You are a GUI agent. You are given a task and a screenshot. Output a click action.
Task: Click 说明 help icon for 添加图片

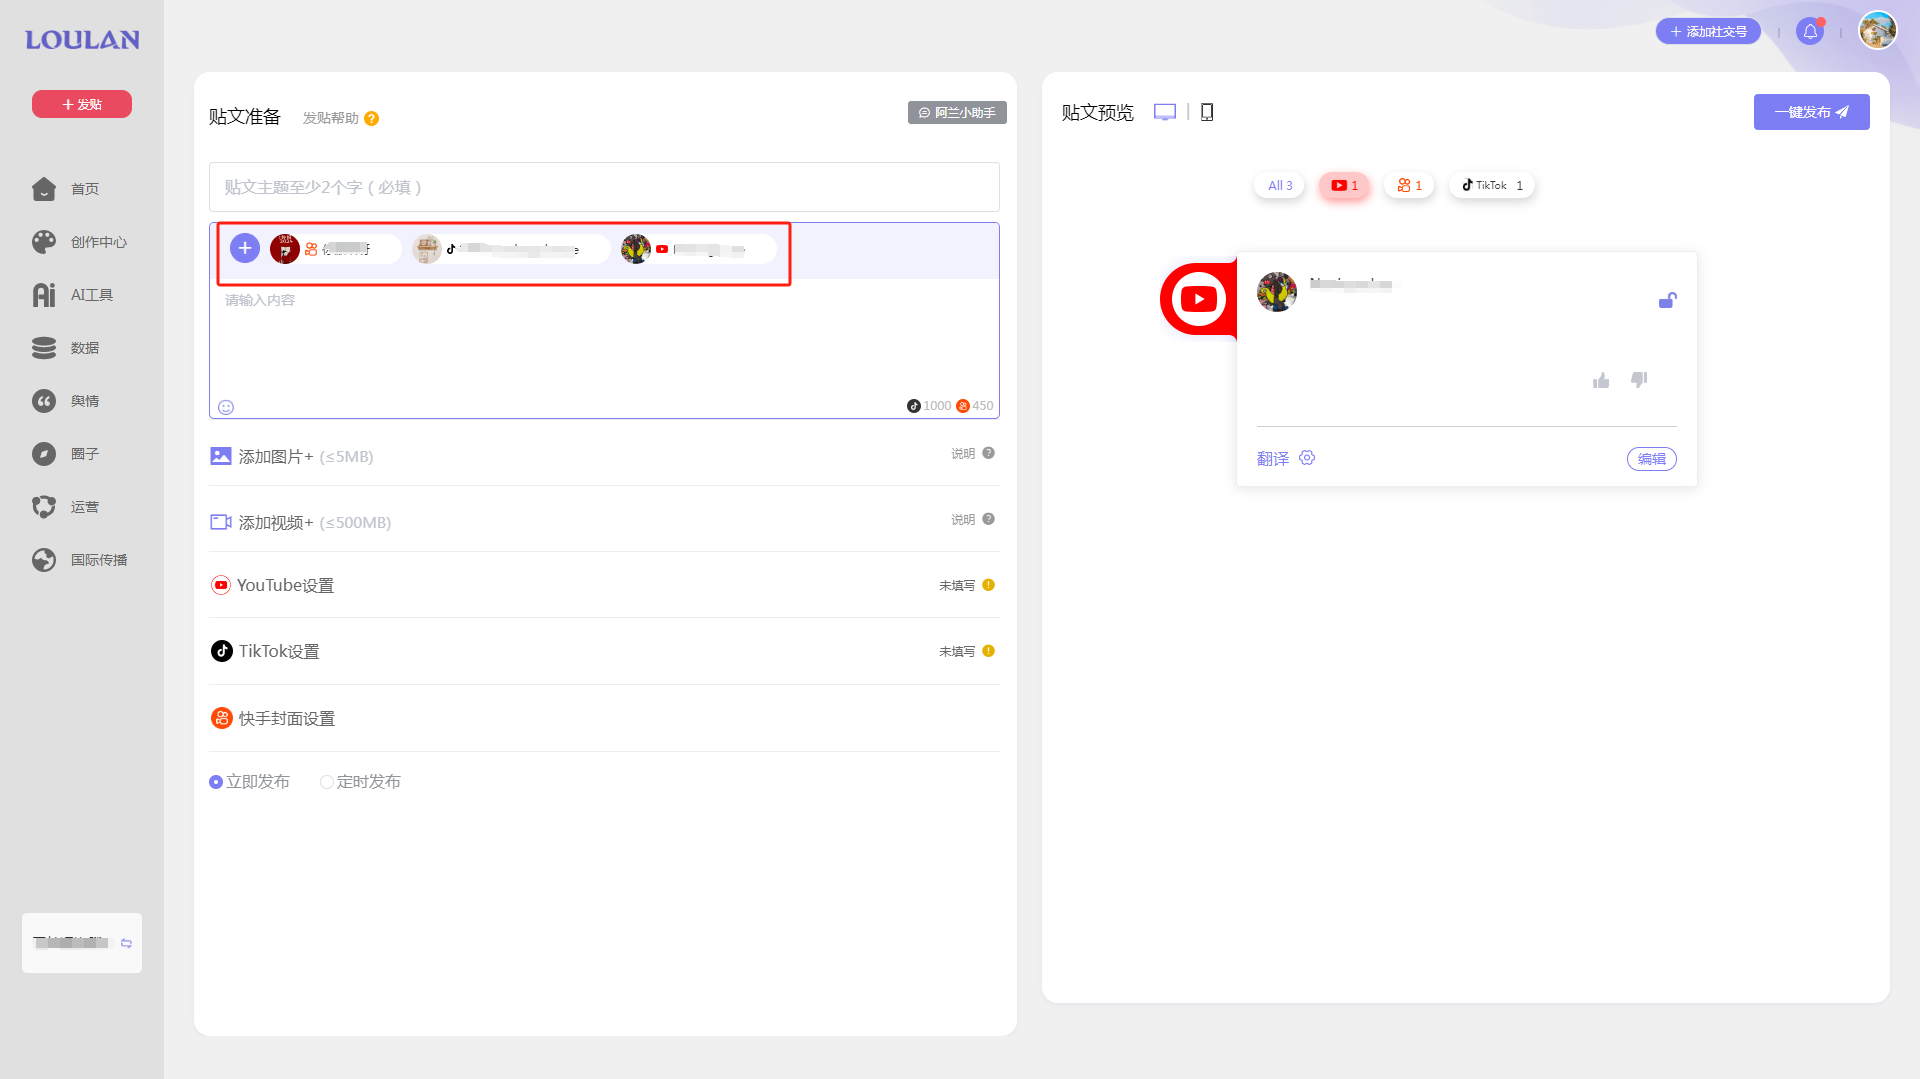point(988,453)
